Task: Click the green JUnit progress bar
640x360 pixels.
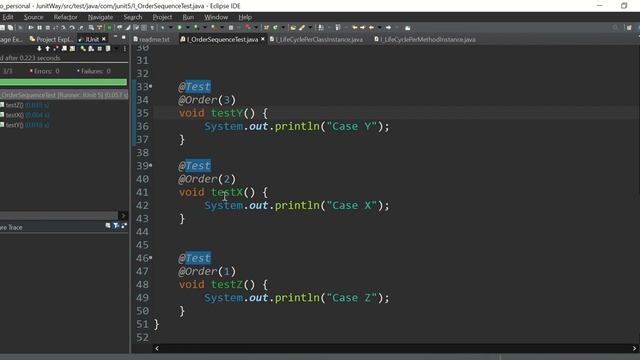Action: click(x=63, y=82)
